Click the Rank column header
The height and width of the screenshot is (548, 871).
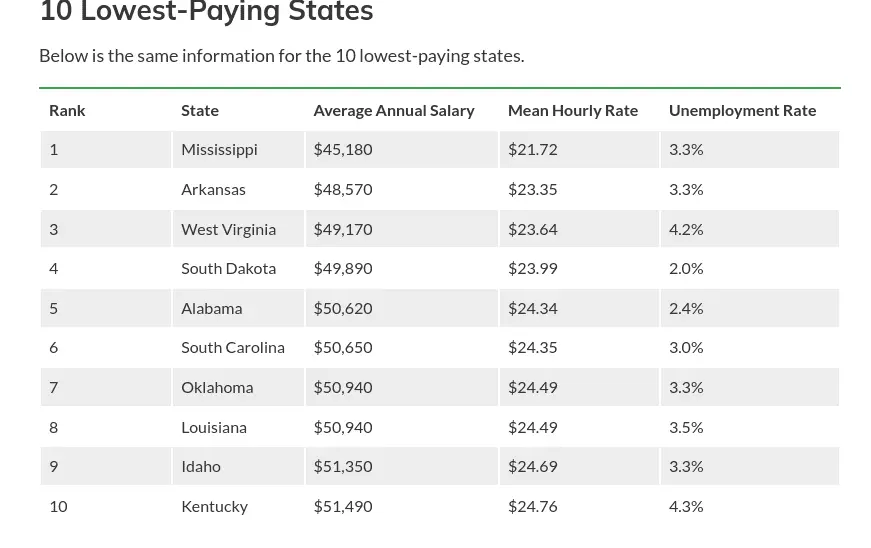pyautogui.click(x=67, y=110)
